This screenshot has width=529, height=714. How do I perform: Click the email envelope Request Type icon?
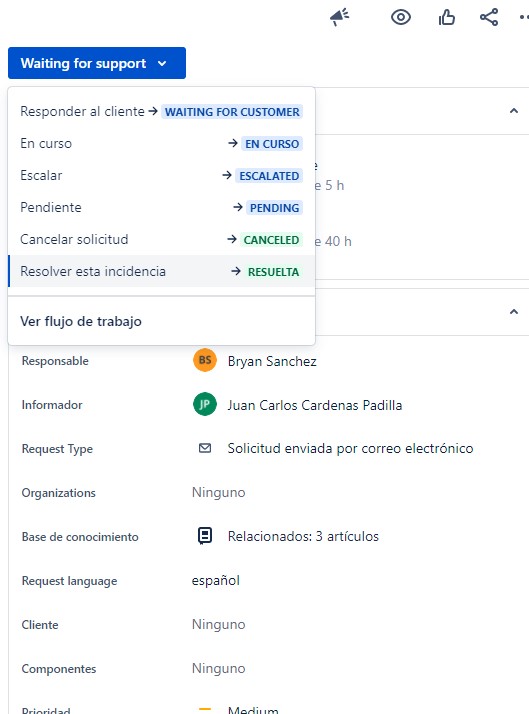click(x=205, y=449)
